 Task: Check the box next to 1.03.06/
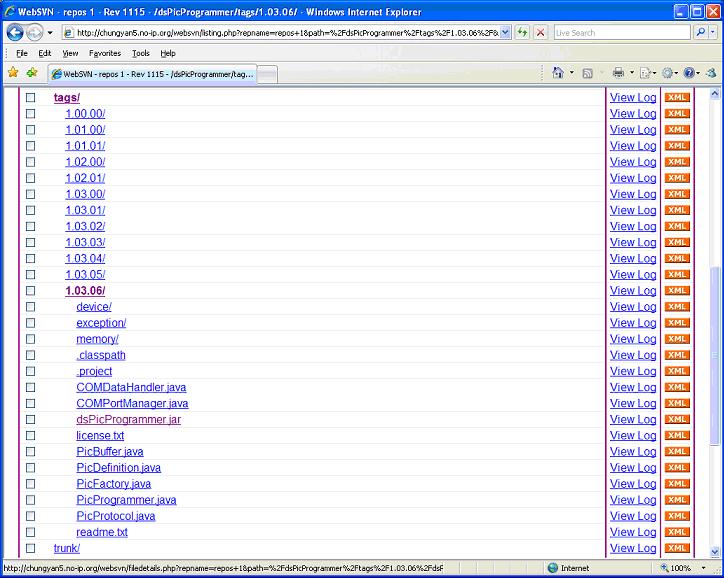pos(30,290)
